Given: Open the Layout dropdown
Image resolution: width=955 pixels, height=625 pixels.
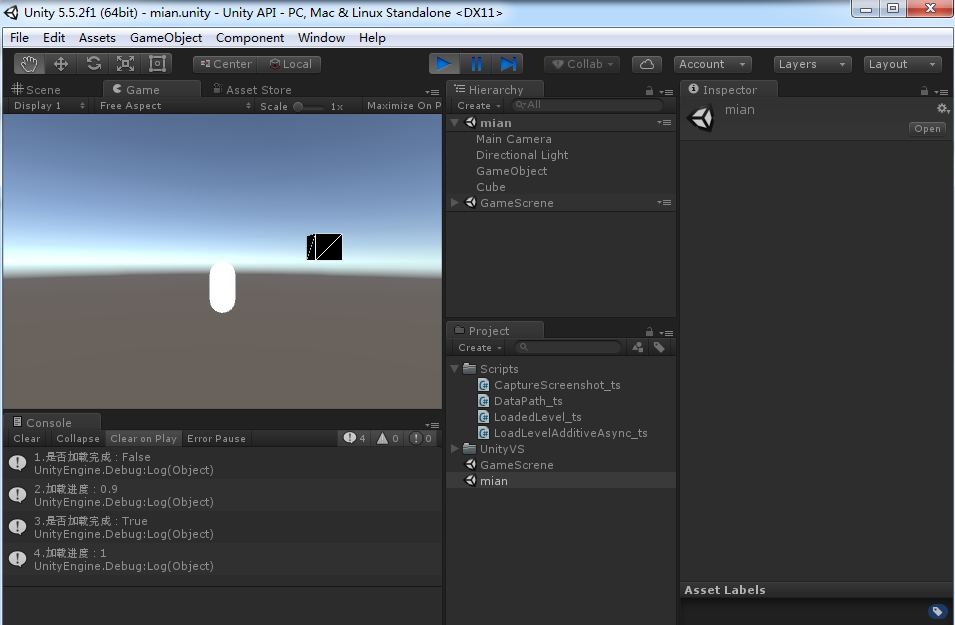Looking at the screenshot, I should (903, 64).
